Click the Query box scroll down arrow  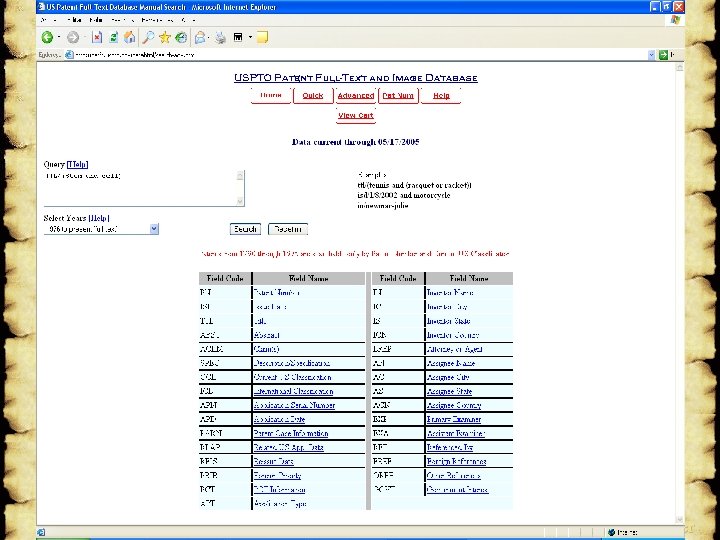point(240,201)
